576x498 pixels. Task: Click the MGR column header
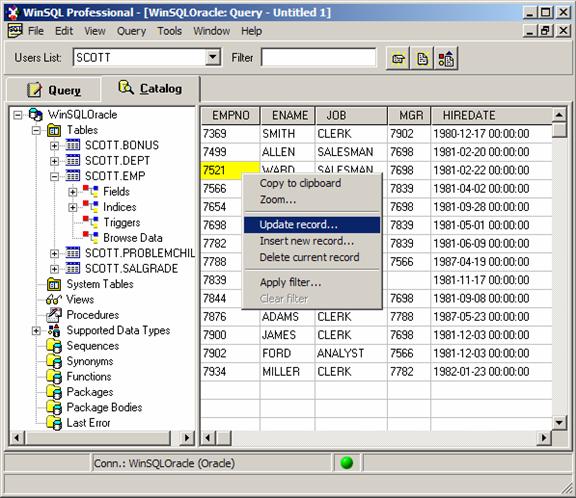click(409, 116)
